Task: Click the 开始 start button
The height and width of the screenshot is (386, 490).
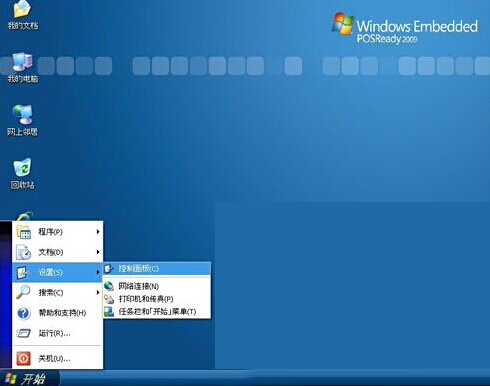Action: pyautogui.click(x=29, y=379)
